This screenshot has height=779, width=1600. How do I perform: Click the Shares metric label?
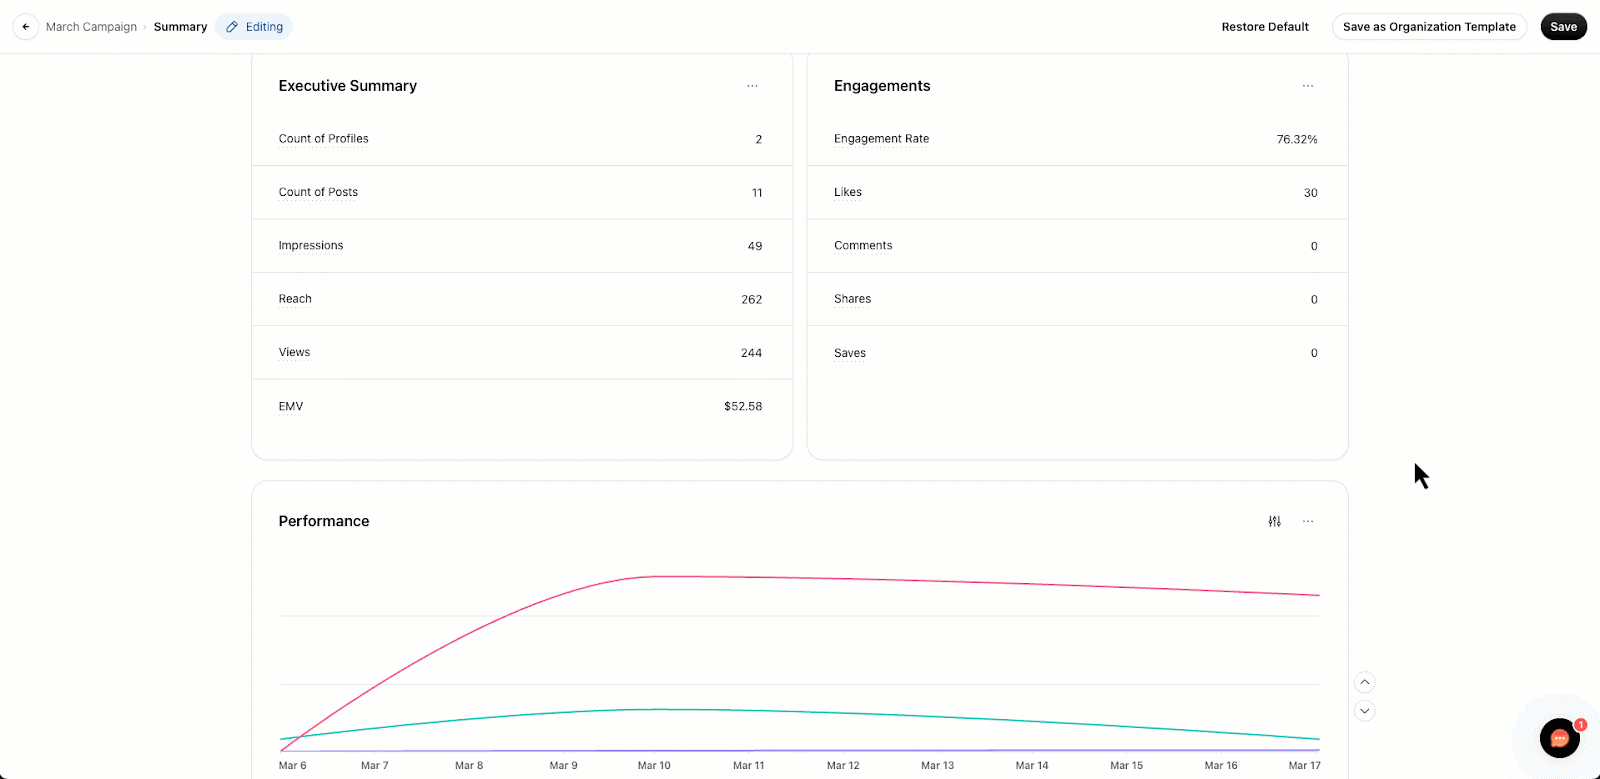853,299
